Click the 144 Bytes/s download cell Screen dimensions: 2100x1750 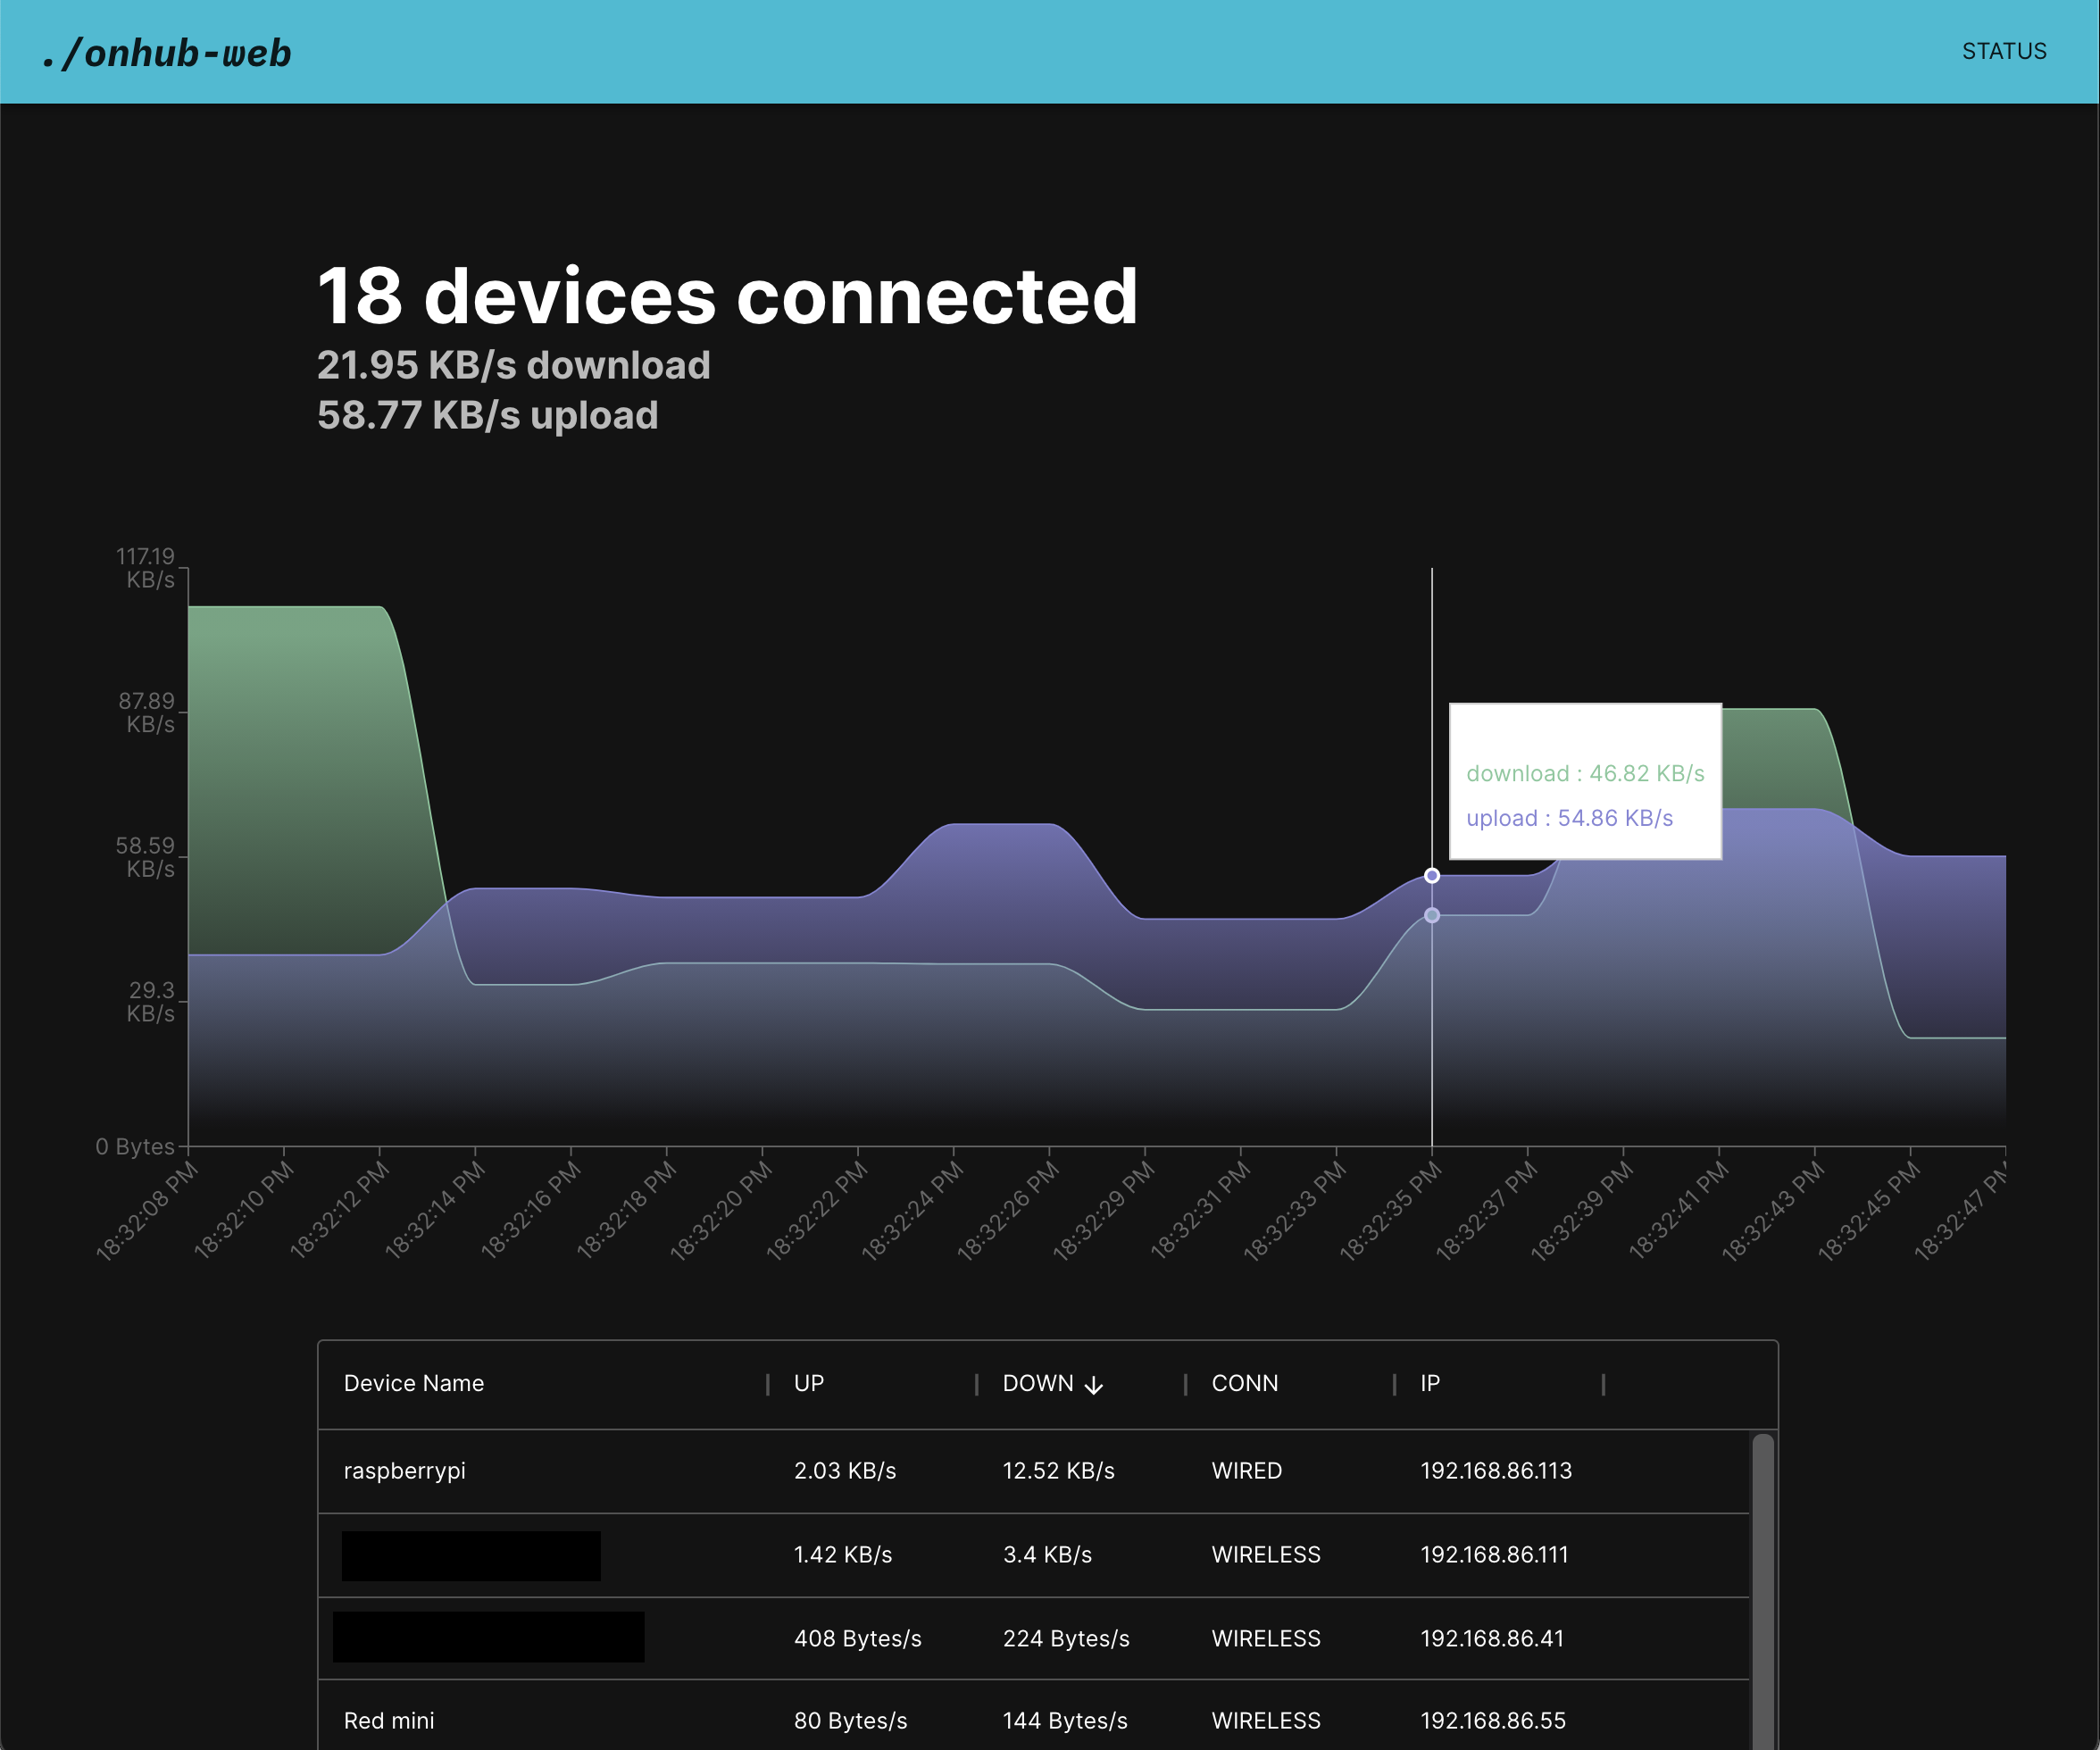point(1065,1721)
